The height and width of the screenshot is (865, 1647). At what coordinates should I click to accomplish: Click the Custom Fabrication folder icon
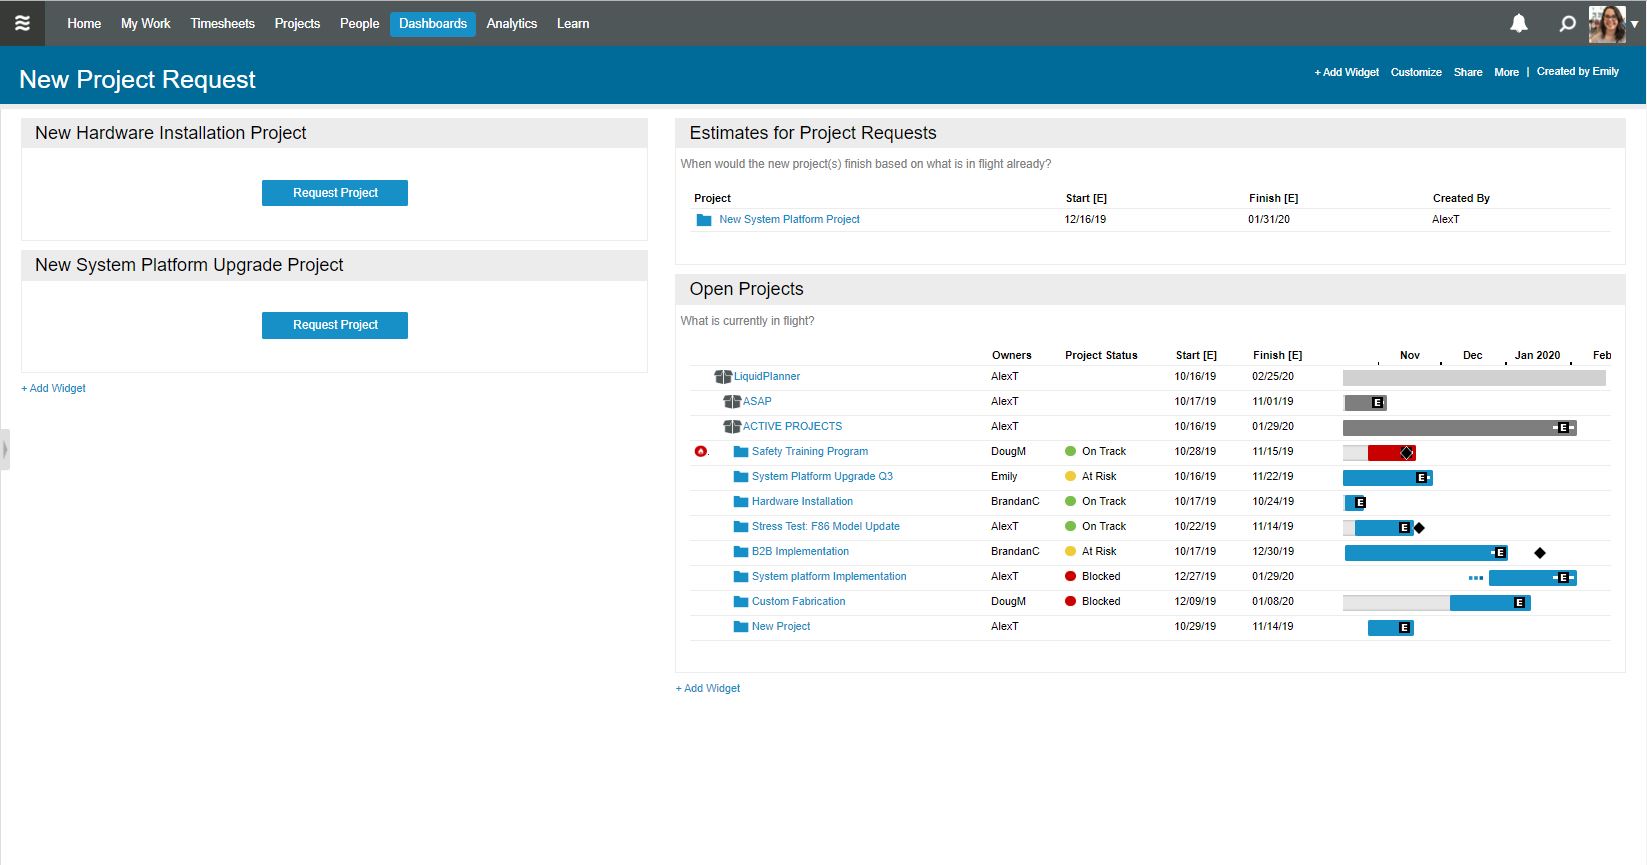click(x=741, y=602)
